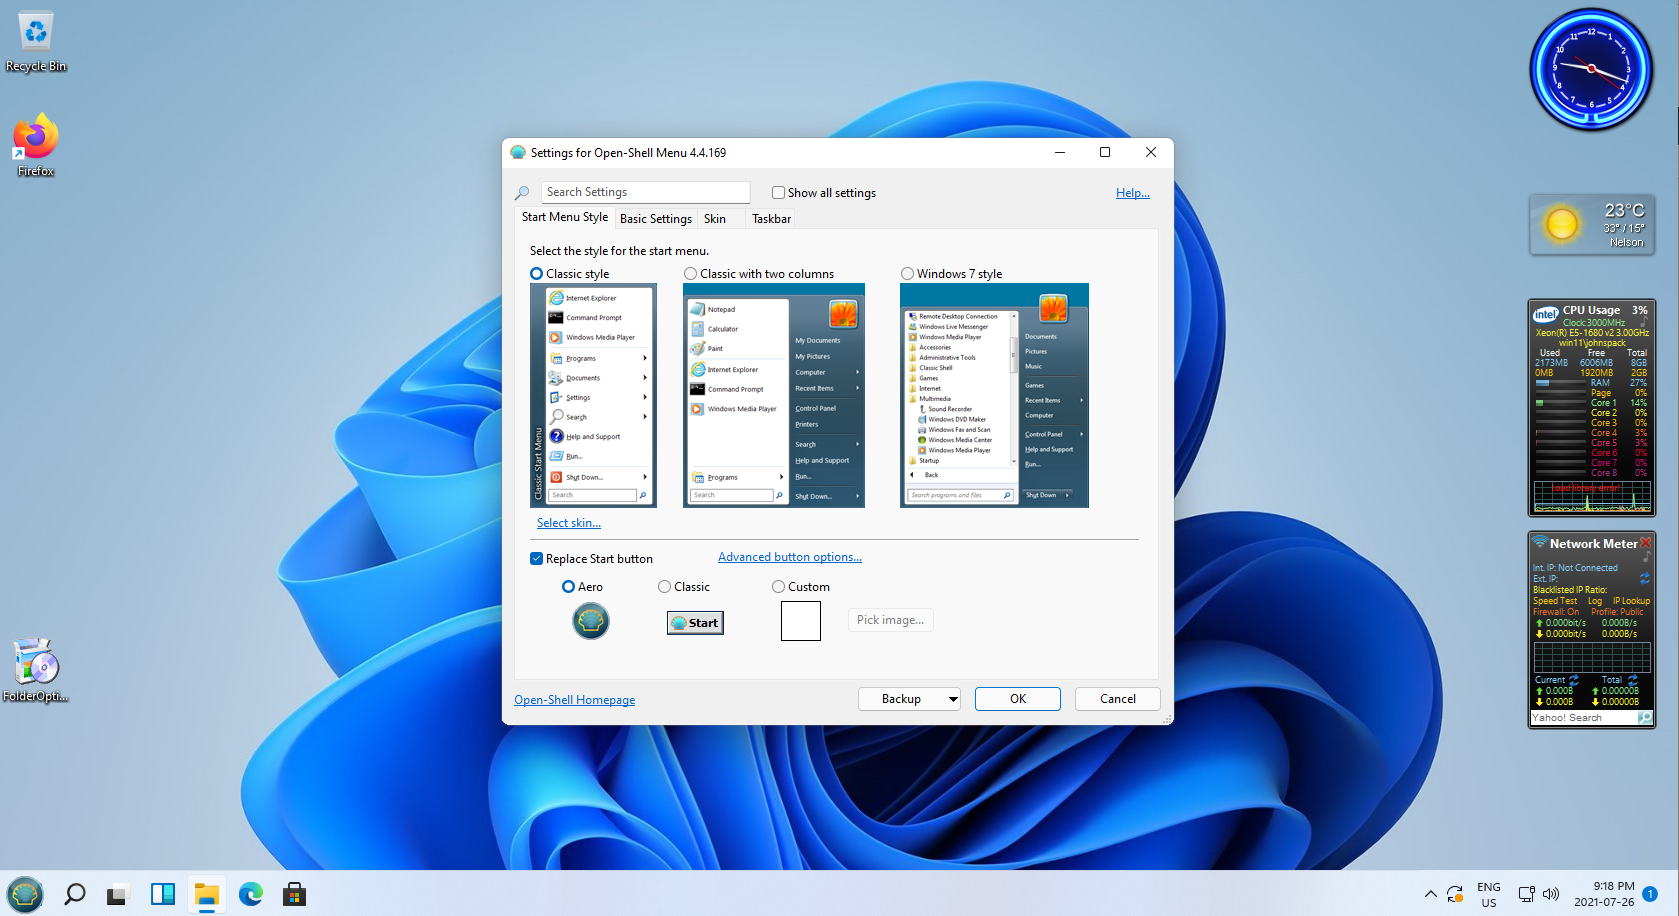
Task: Click the Intel logo in CPU gadget
Action: [1546, 314]
